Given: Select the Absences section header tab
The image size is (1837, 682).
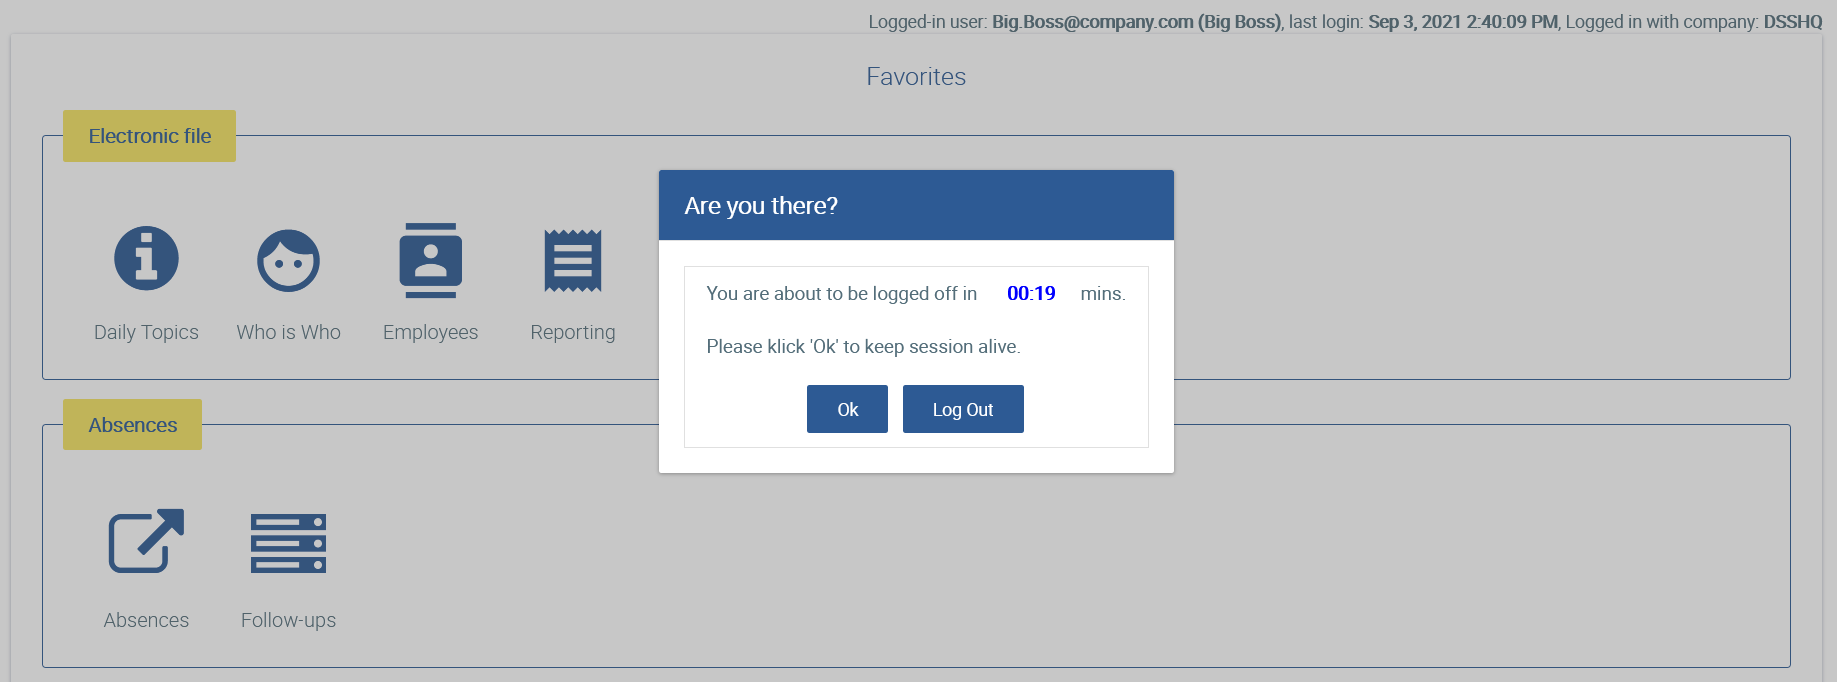Looking at the screenshot, I should [132, 425].
